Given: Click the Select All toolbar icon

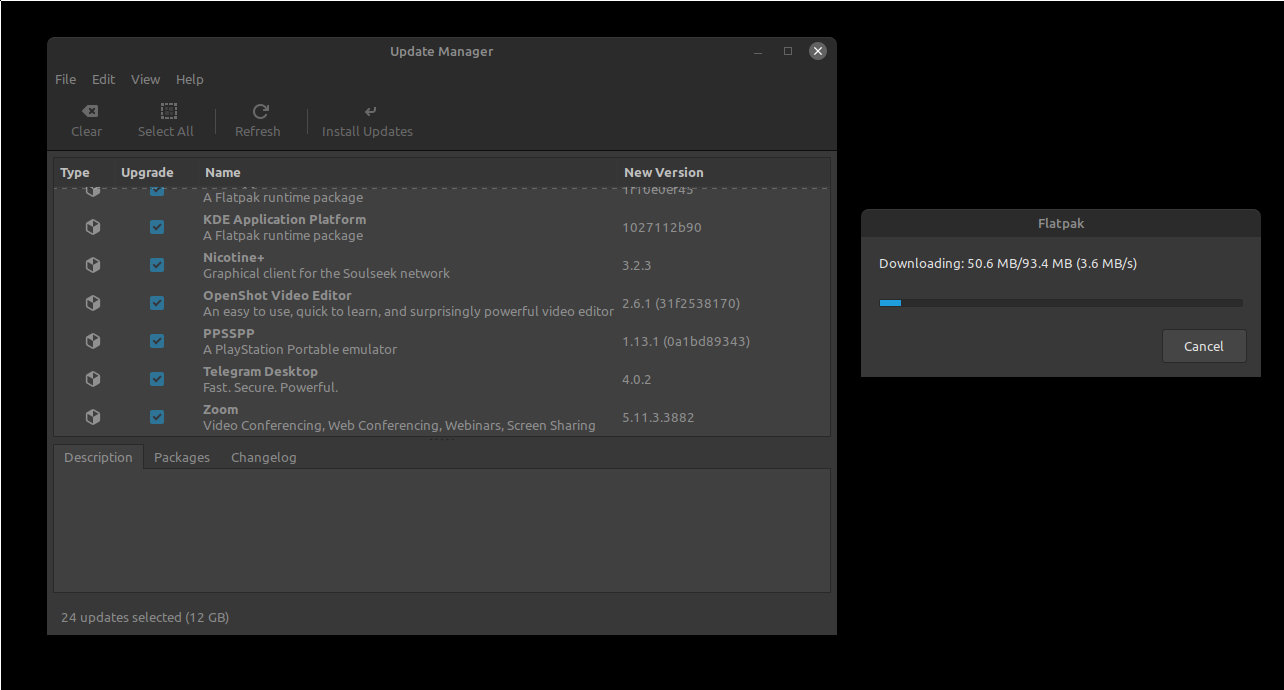Looking at the screenshot, I should pyautogui.click(x=168, y=111).
